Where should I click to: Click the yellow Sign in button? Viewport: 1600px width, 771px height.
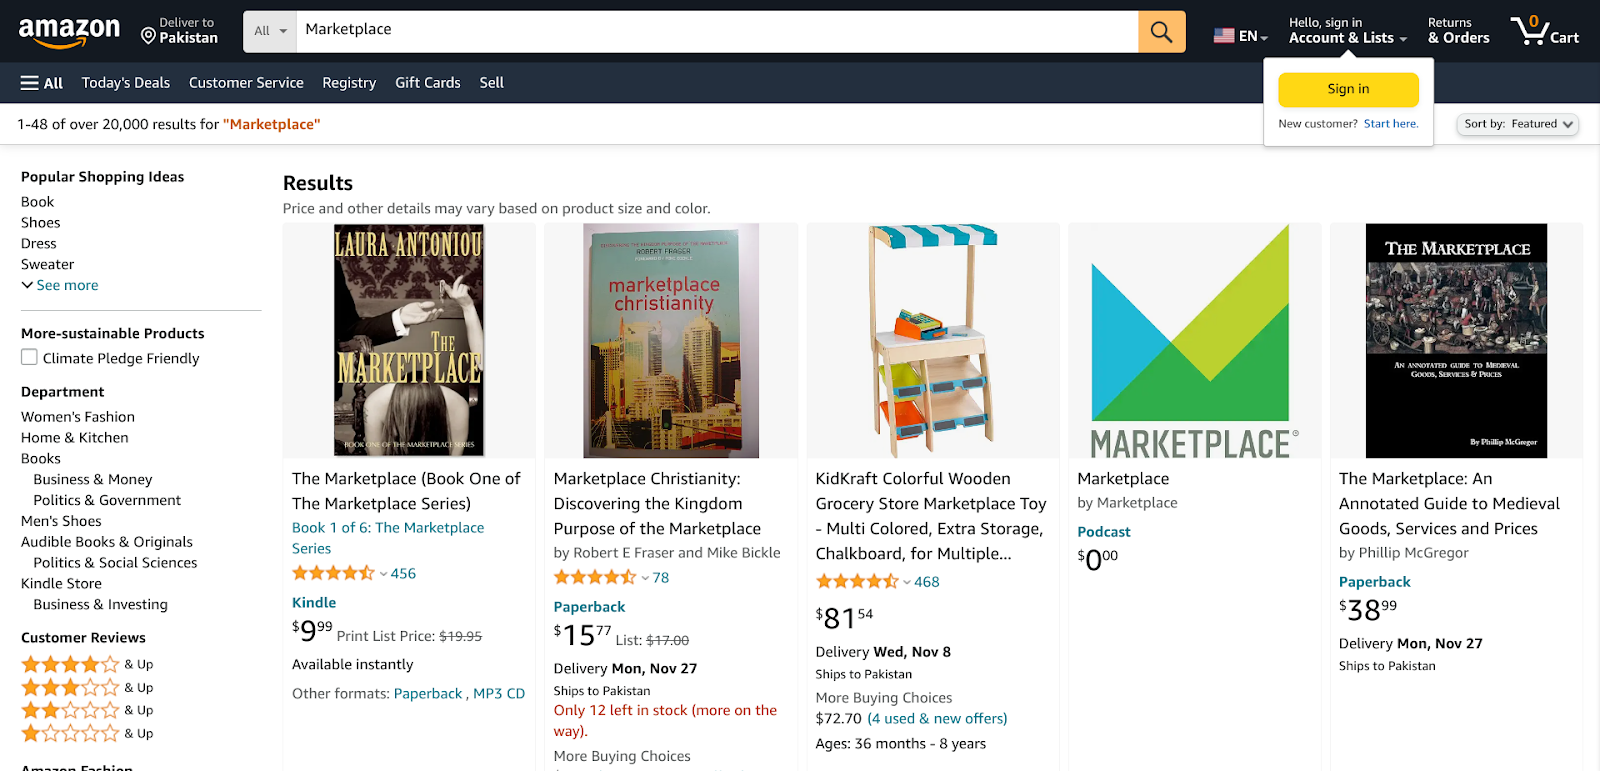1348,89
